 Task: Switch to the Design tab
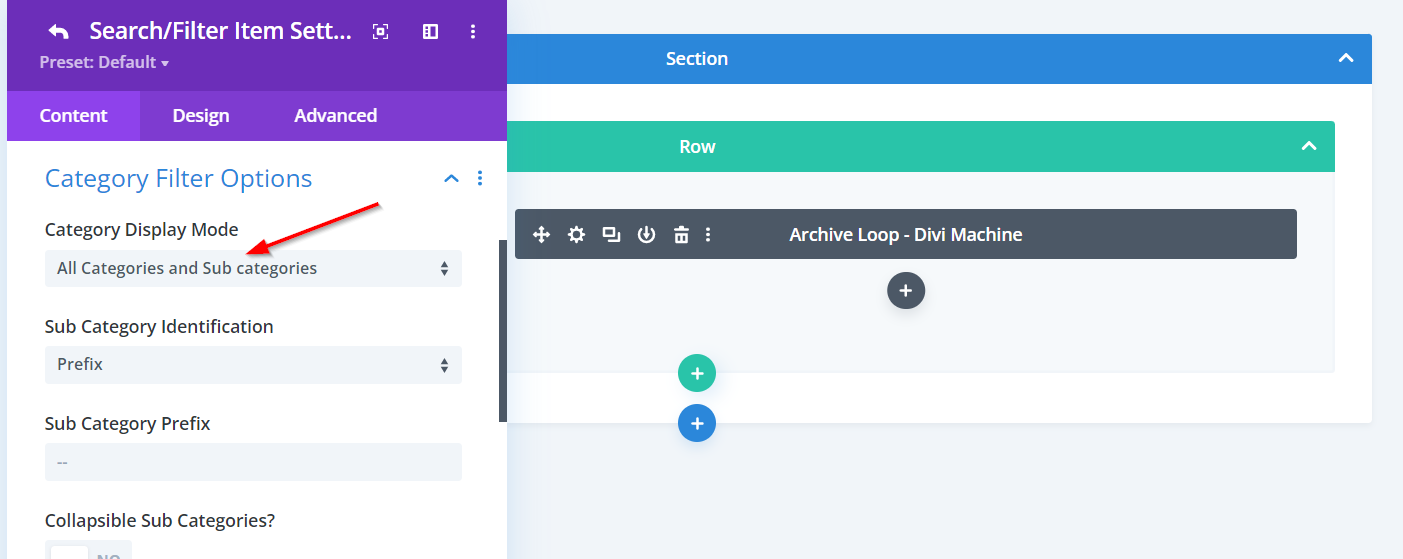pos(201,116)
